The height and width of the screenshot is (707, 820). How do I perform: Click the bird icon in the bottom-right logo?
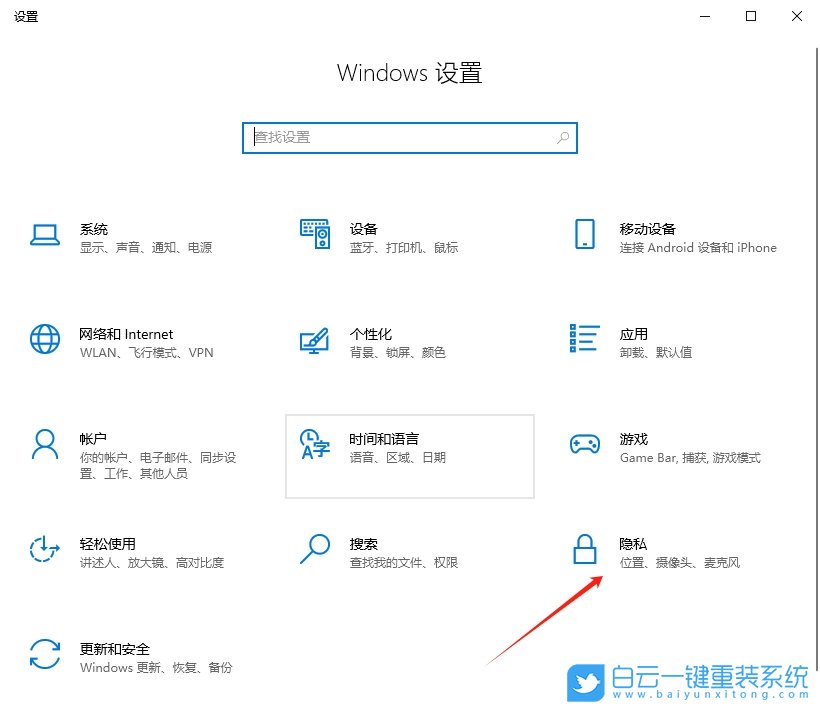click(585, 684)
